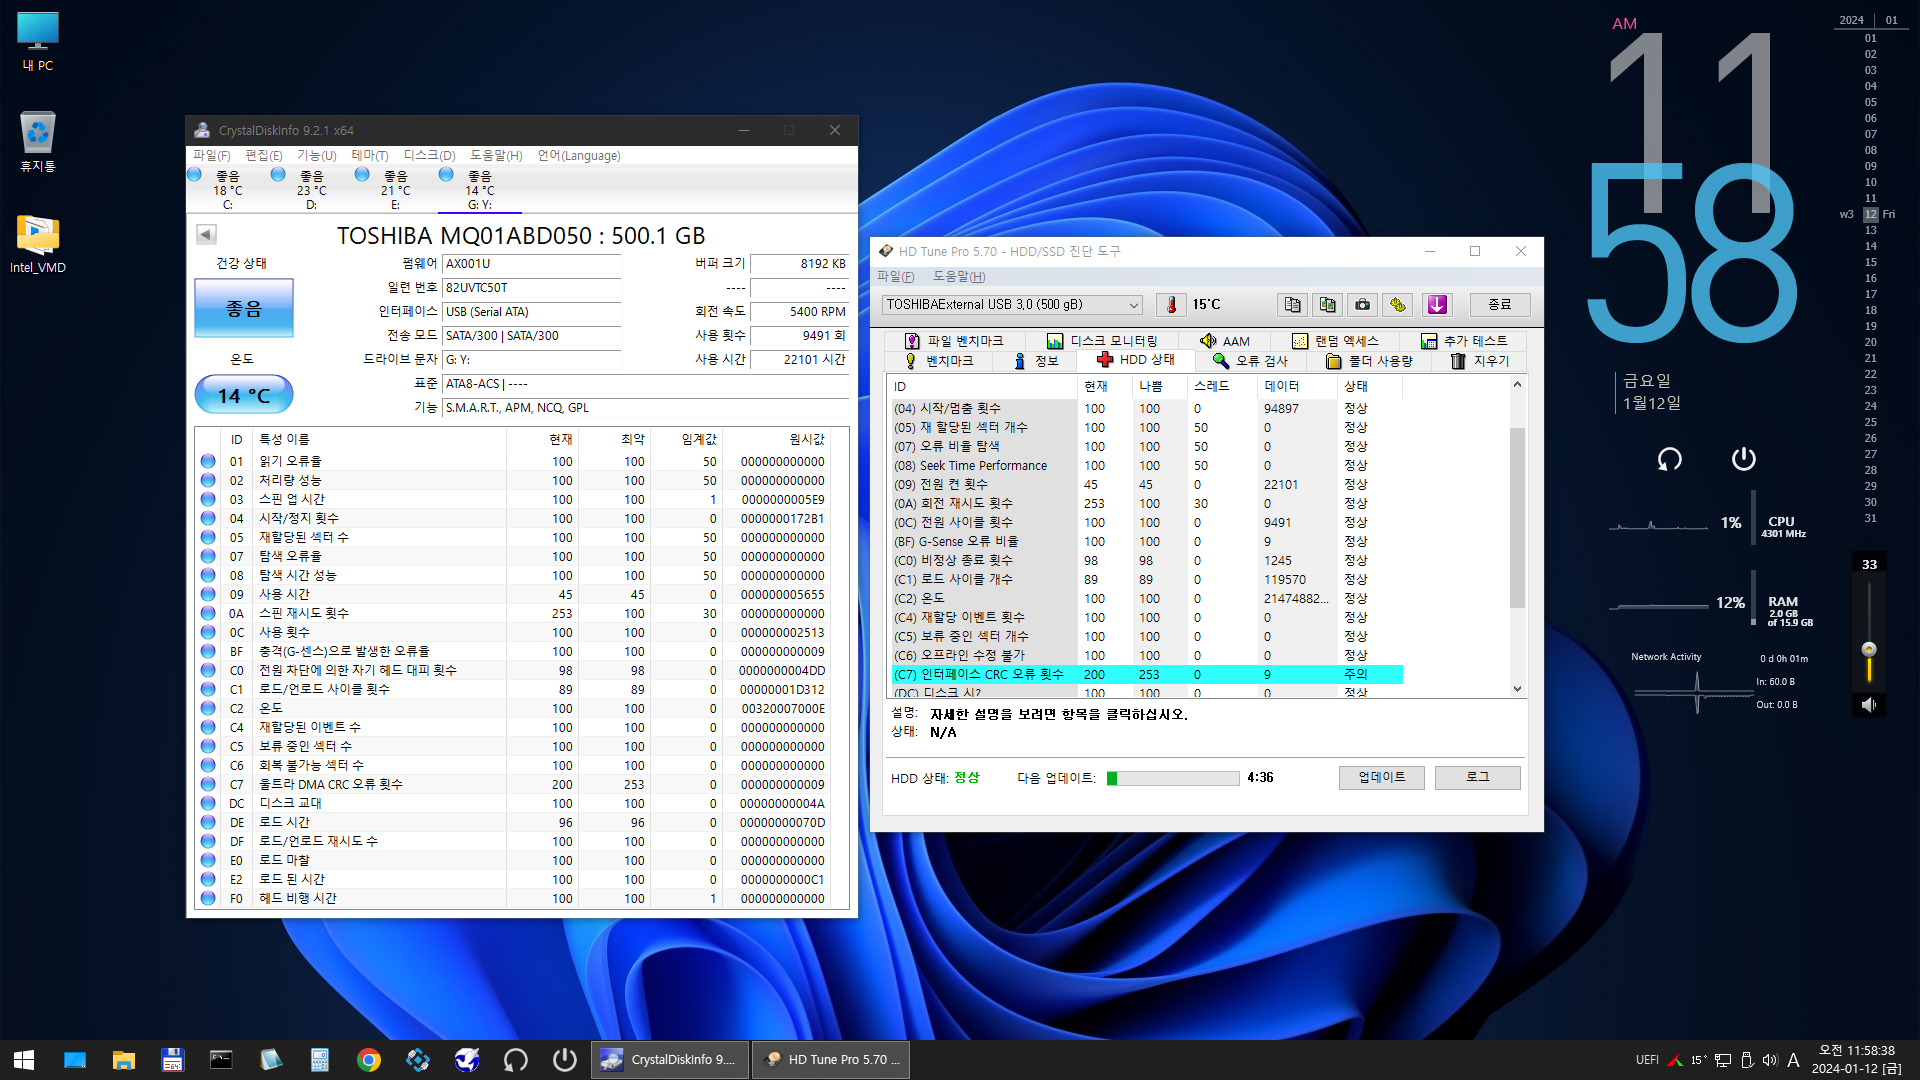Click the firmware field AX001U

point(532,264)
